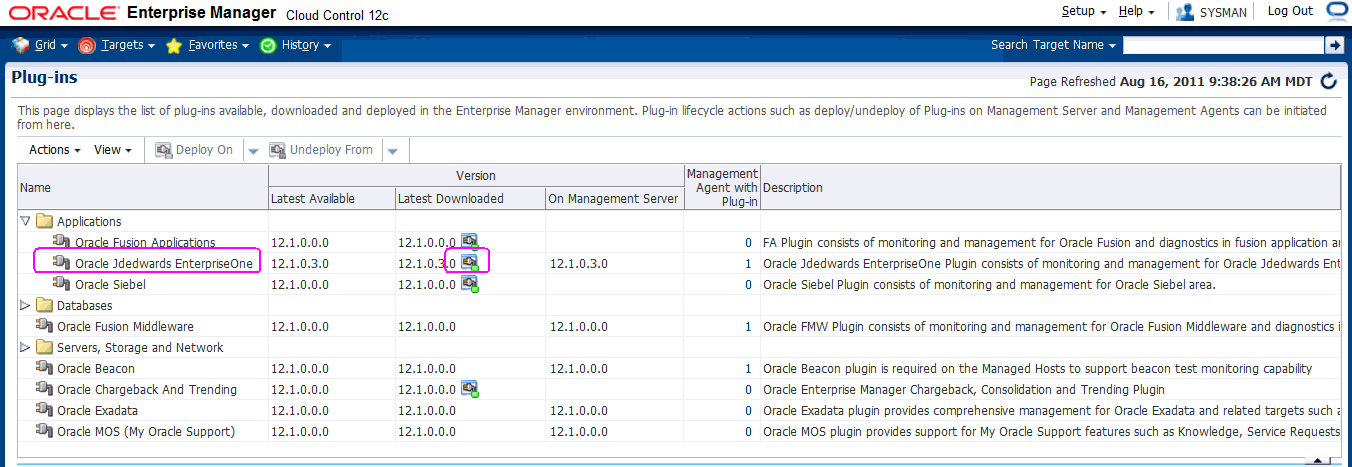Click the Description column header
Screen dimensions: 1352x467
click(x=1050, y=187)
